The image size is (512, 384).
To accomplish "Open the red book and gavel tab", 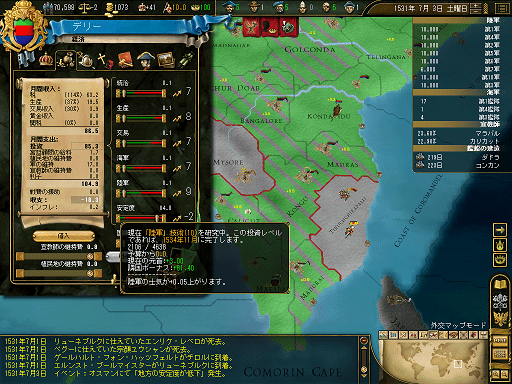I will point(125,60).
